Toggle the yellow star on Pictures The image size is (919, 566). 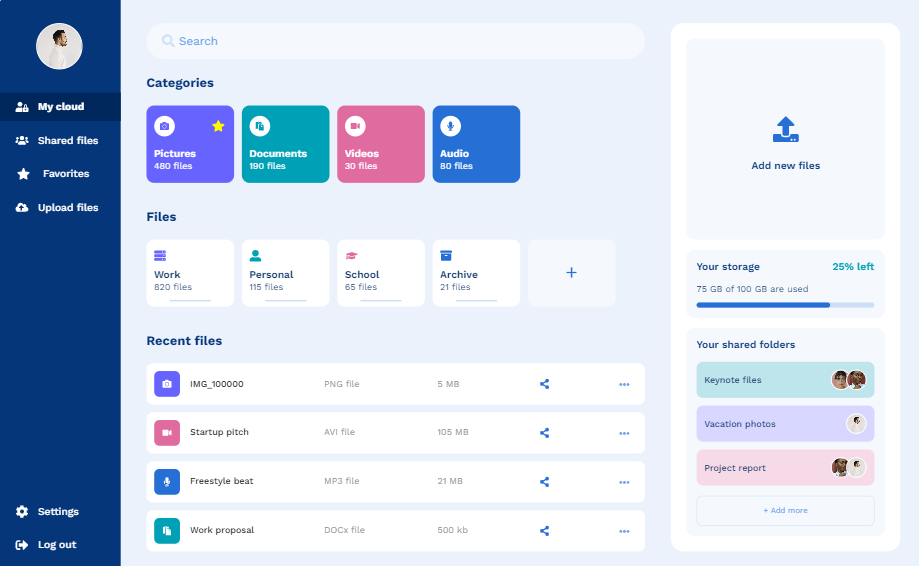(x=218, y=126)
